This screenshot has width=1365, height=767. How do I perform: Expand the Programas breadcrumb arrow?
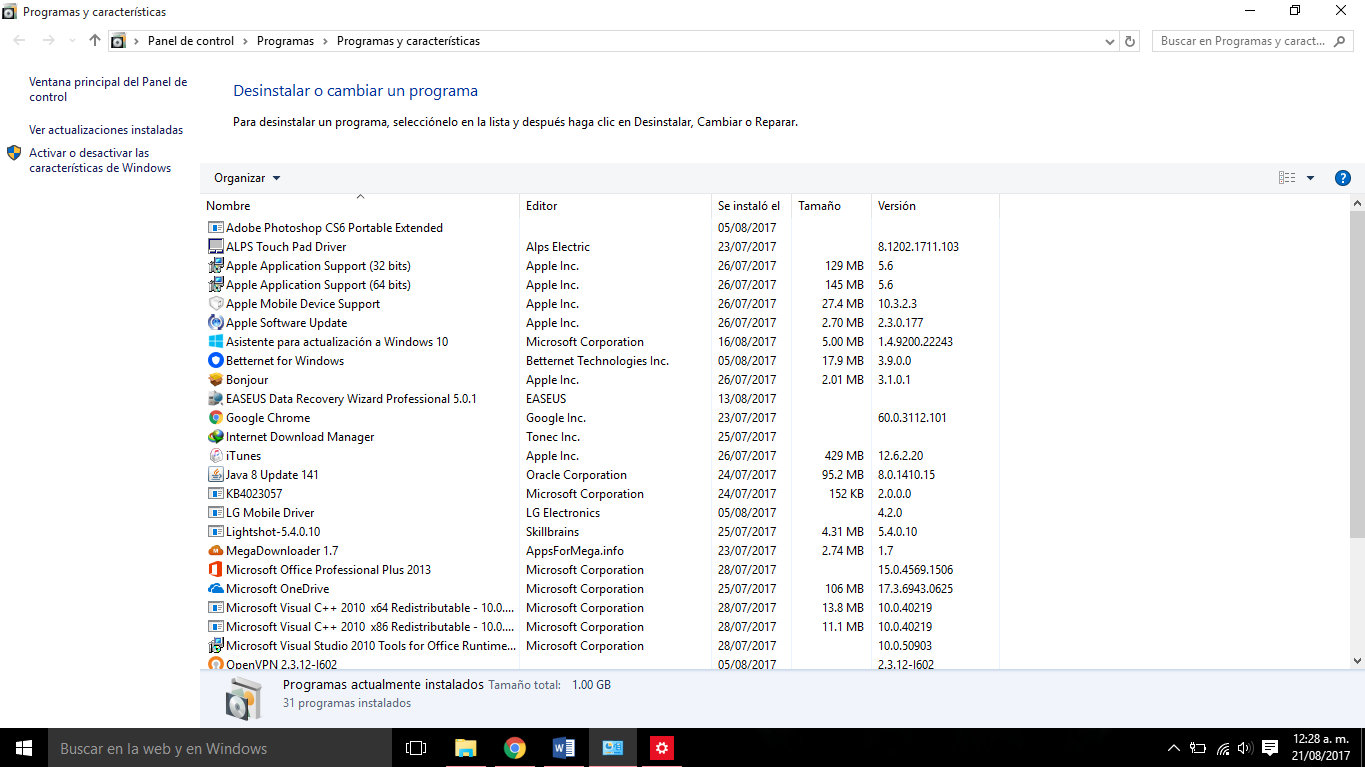tap(325, 41)
